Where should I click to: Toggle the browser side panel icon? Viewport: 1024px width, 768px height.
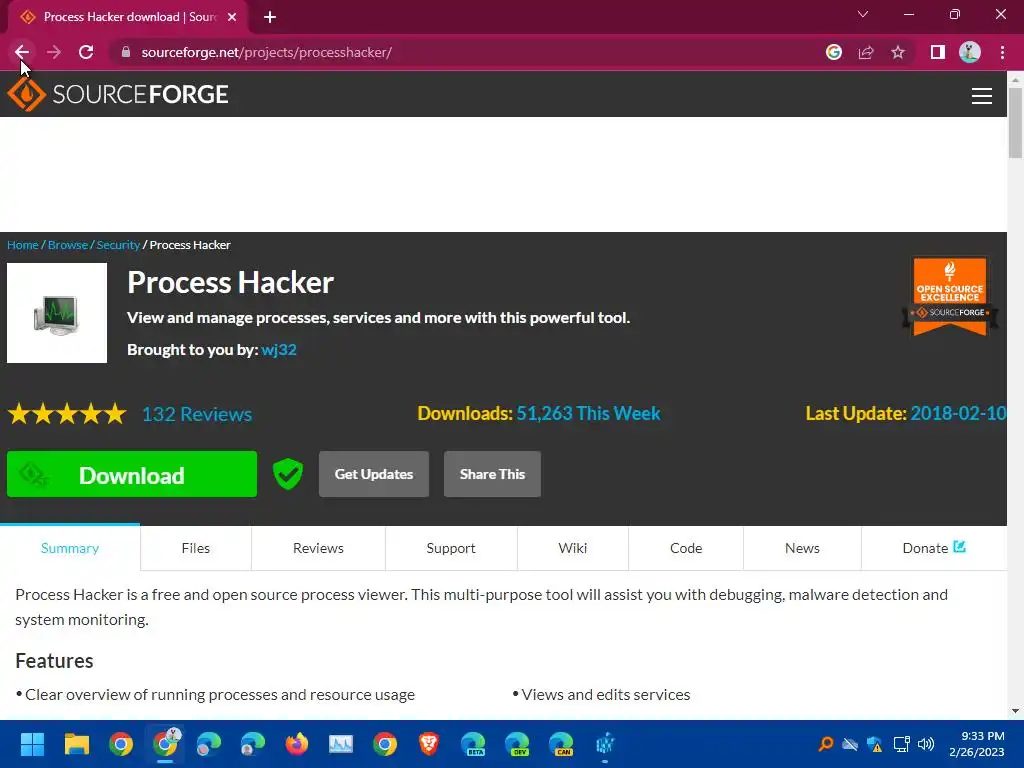point(938,52)
